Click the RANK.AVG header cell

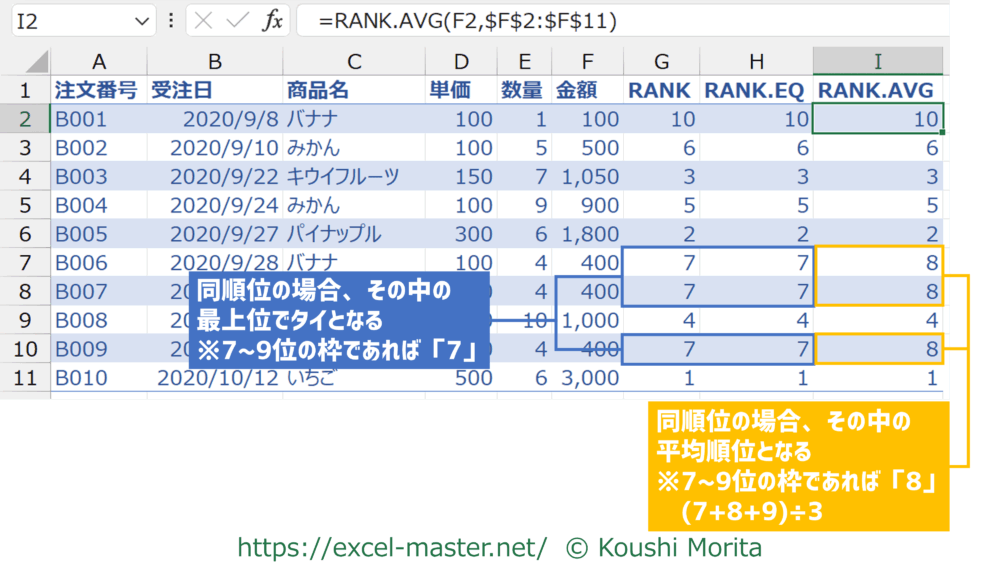tap(877, 90)
